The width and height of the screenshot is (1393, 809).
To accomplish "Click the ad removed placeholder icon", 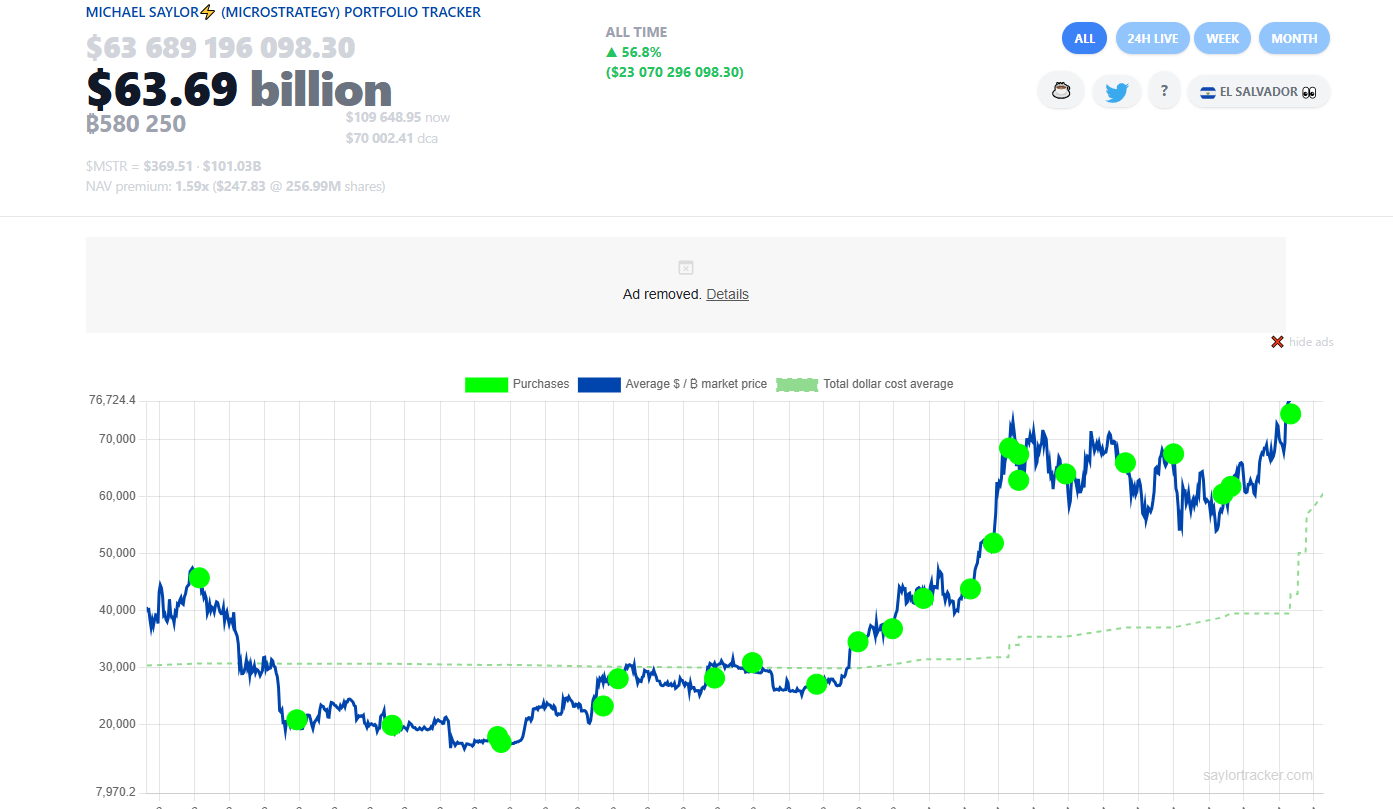I will 686,268.
